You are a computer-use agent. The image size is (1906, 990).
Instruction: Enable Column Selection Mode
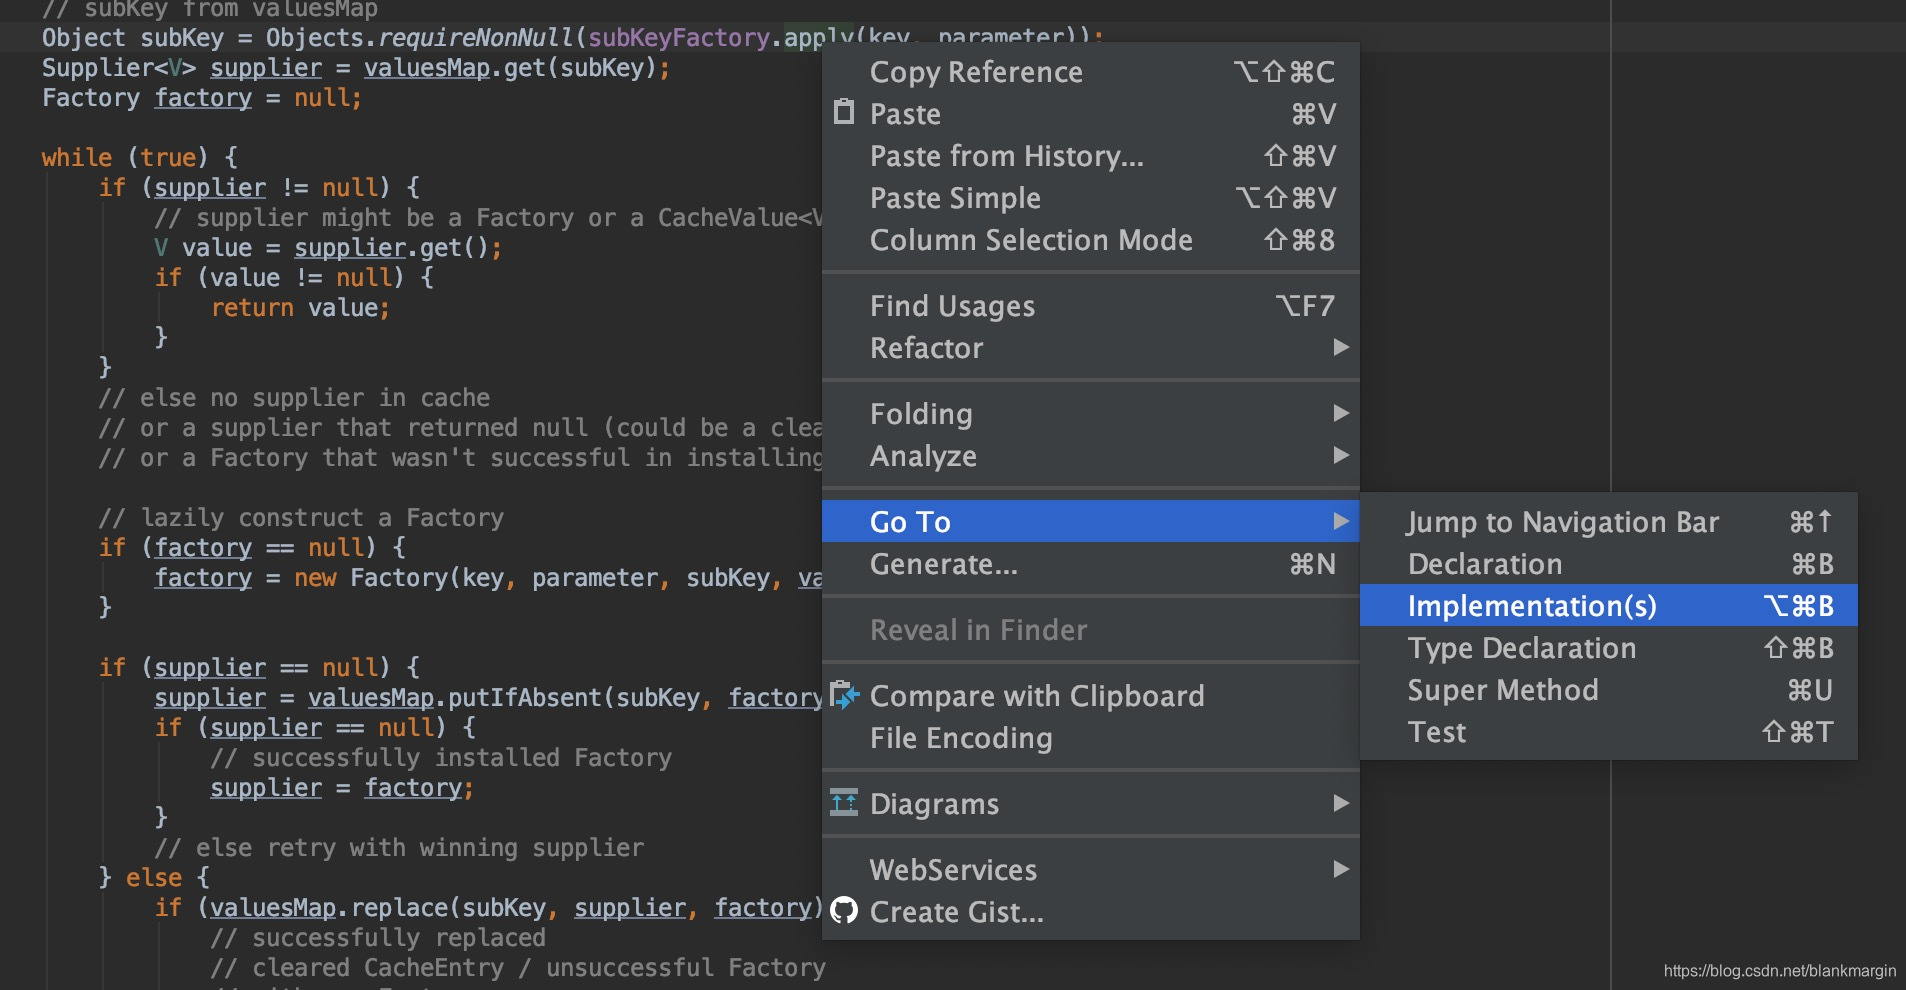point(1090,240)
